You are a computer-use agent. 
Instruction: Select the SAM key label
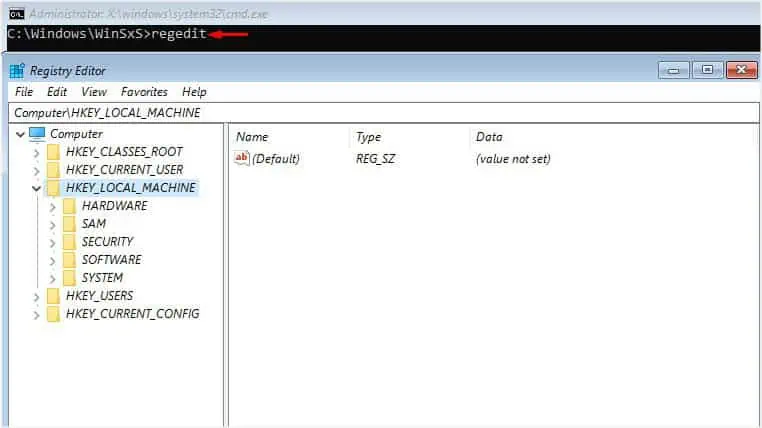(x=94, y=224)
